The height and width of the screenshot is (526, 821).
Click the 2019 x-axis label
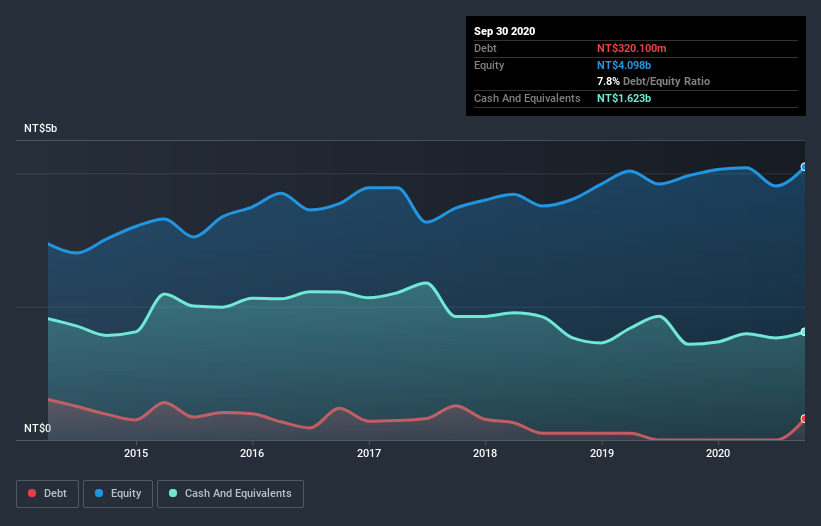pyautogui.click(x=602, y=453)
